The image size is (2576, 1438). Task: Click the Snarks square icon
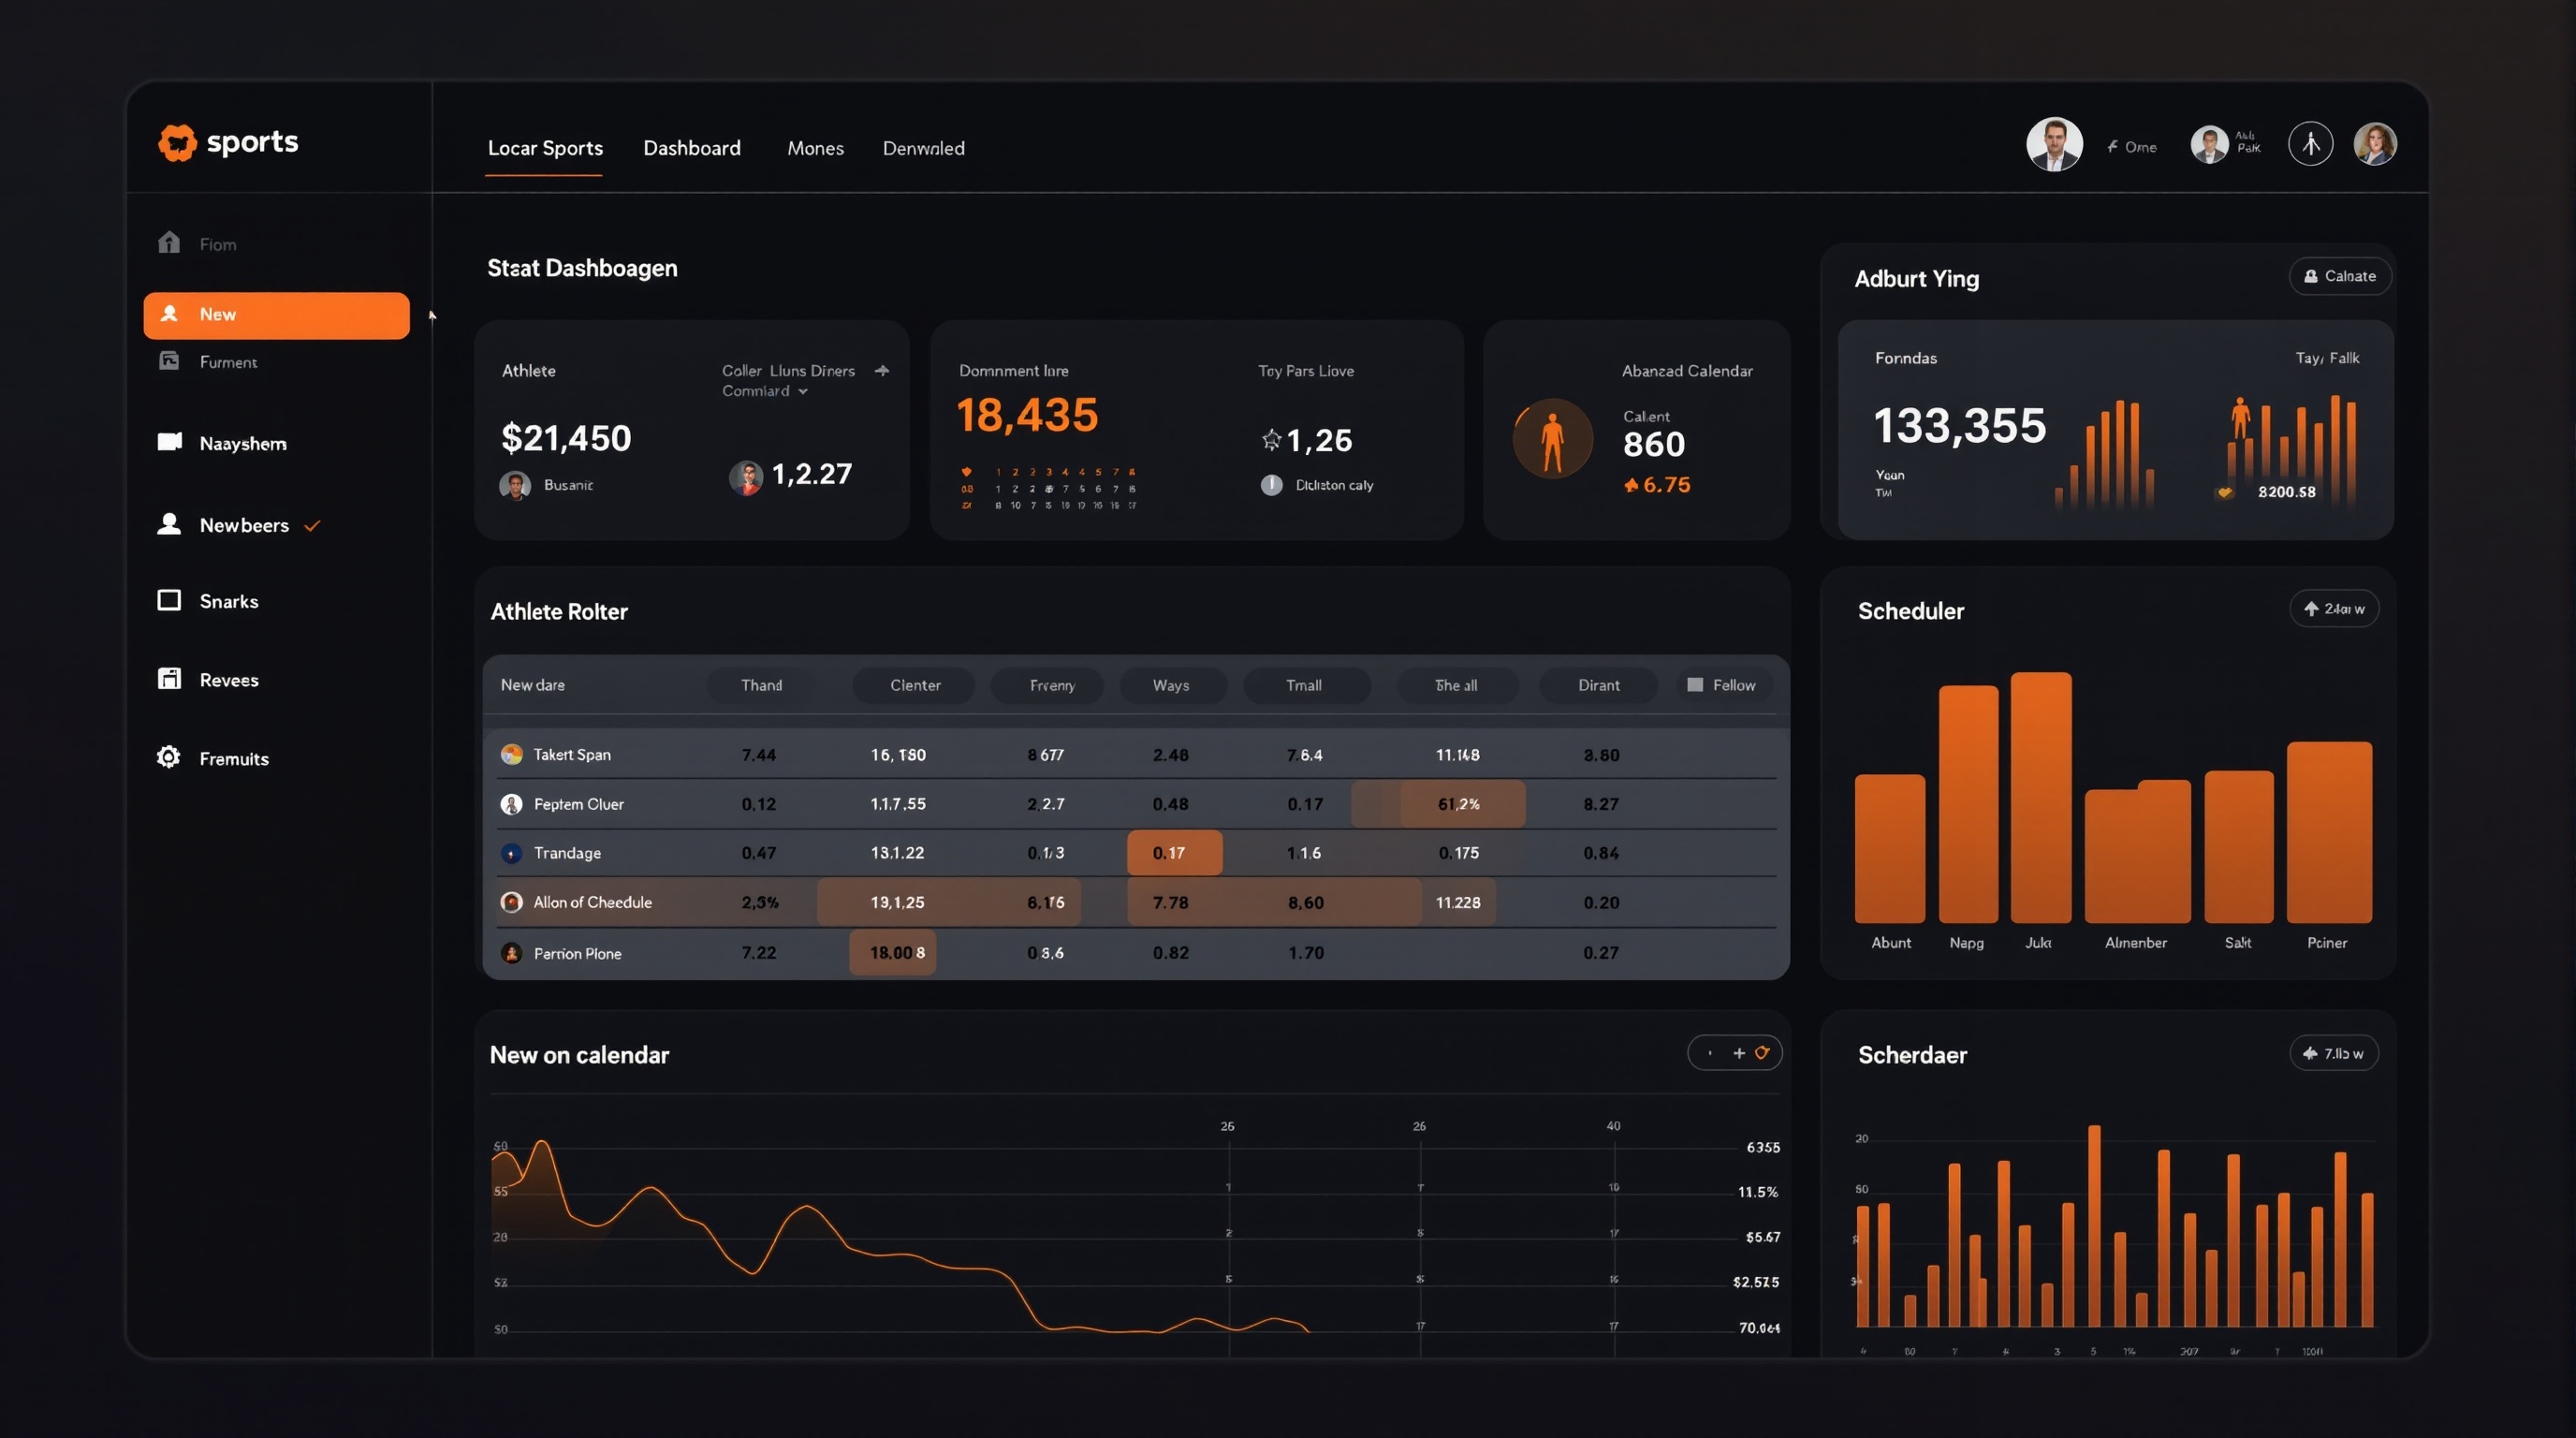(x=169, y=600)
